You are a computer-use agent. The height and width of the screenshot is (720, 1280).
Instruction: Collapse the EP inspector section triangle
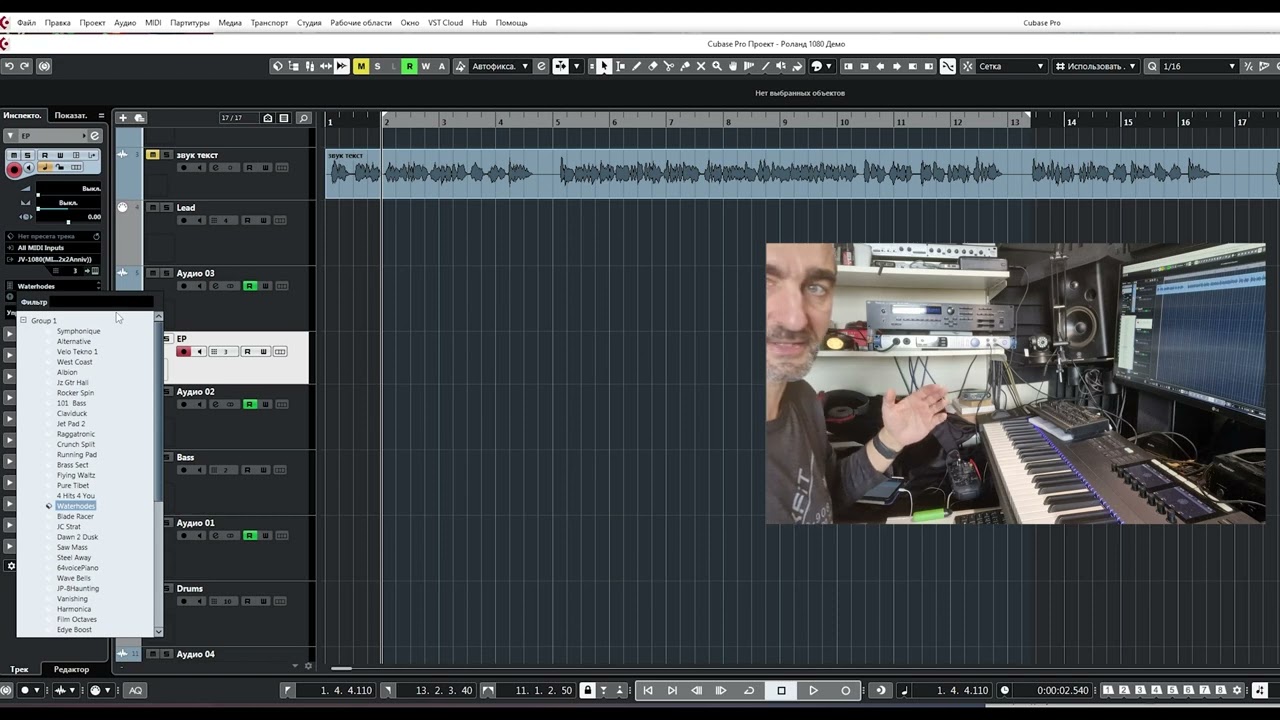(x=10, y=136)
